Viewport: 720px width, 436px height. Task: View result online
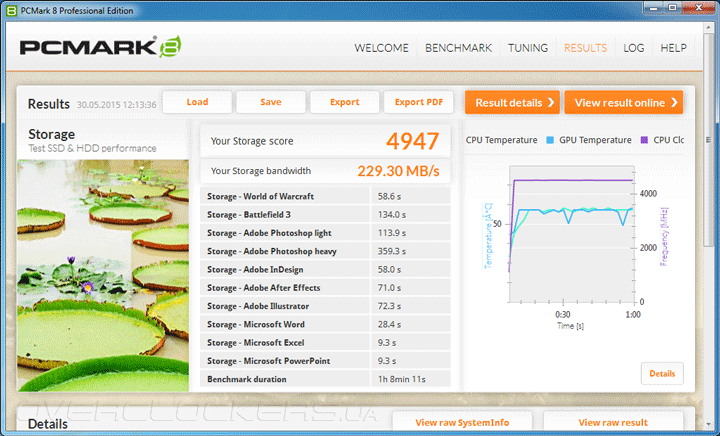point(624,102)
